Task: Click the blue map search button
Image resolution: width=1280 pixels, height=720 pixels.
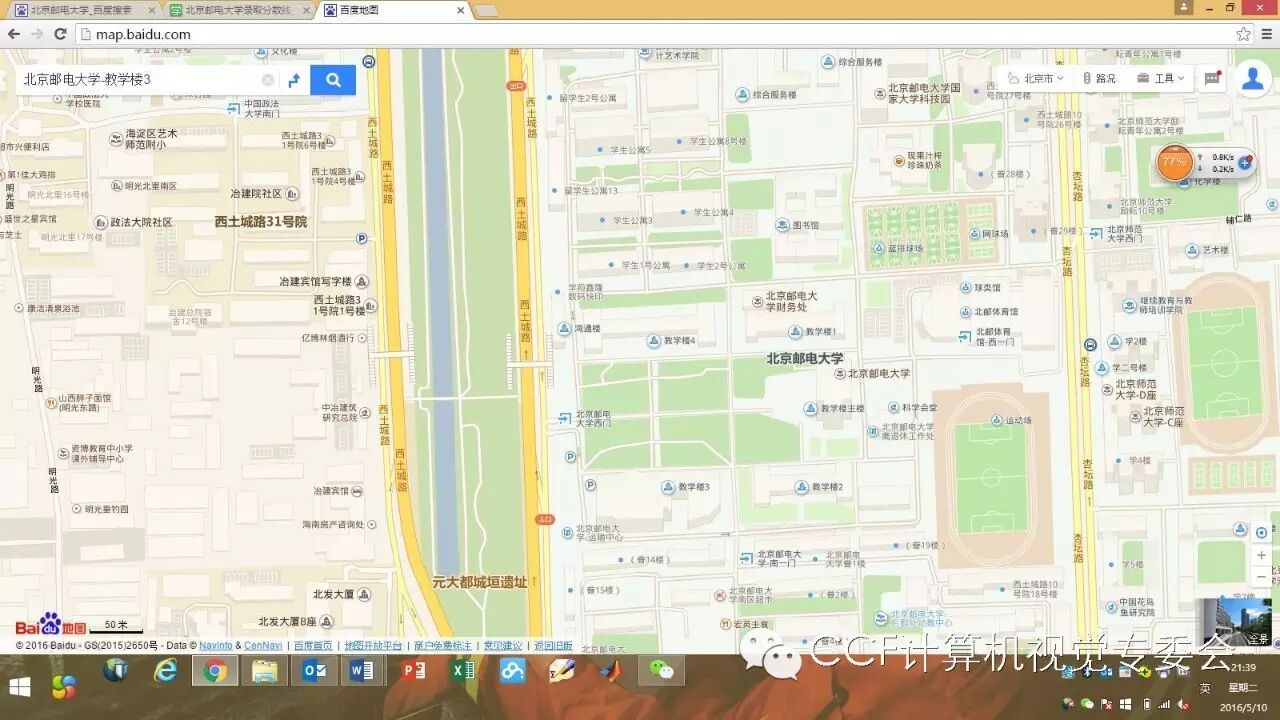Action: [333, 80]
